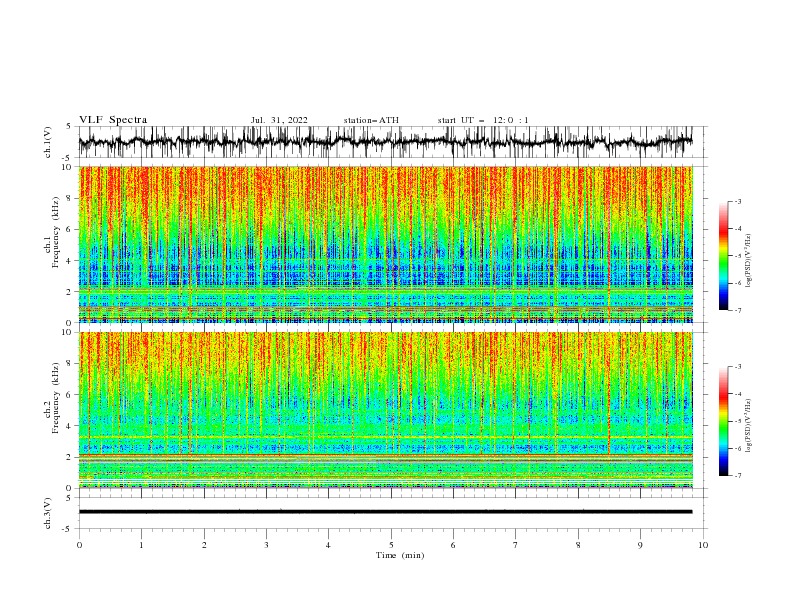Image resolution: width=792 pixels, height=612 pixels.
Task: Click the 'station=ATH' label
Action: pos(371,120)
